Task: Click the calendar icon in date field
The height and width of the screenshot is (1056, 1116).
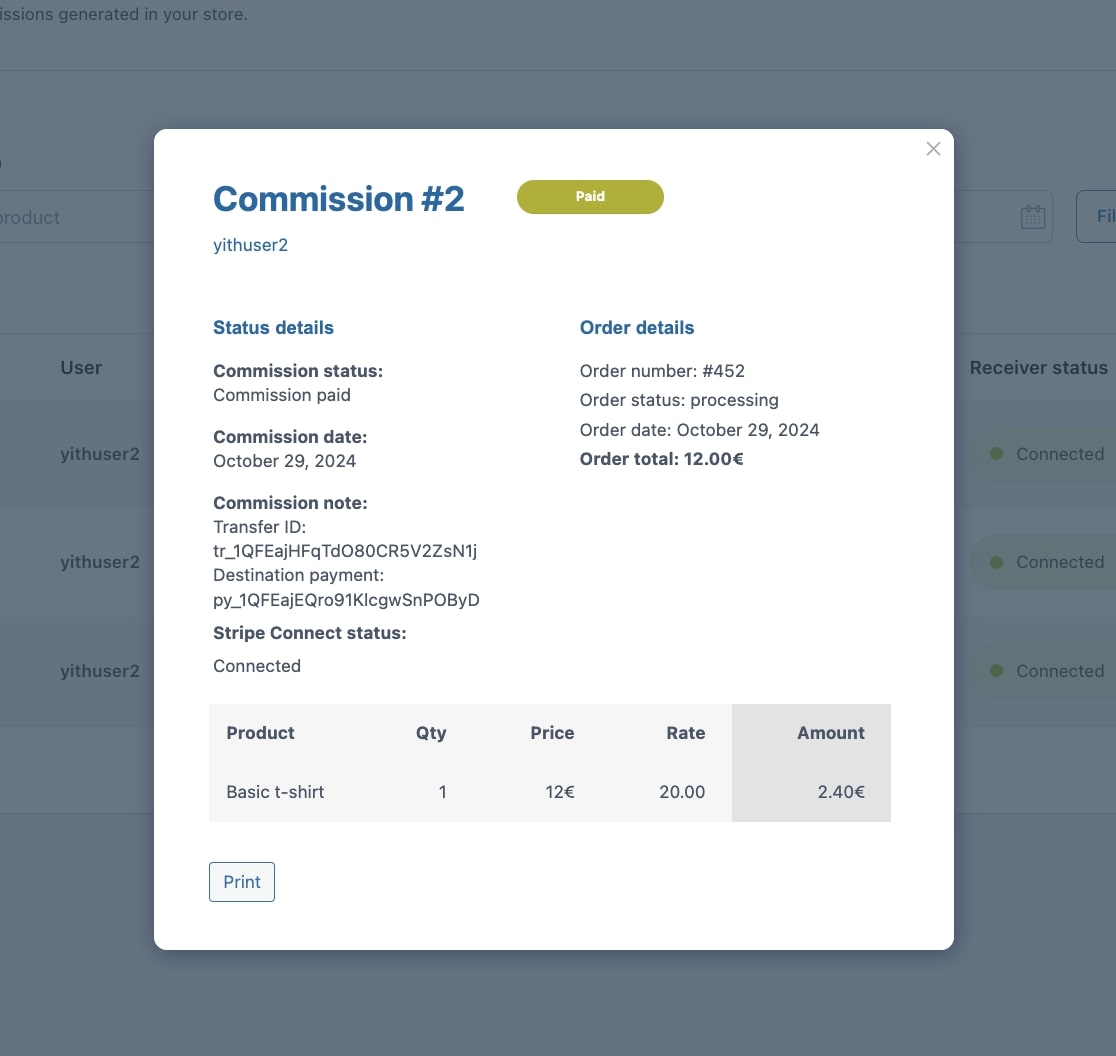Action: [1032, 217]
